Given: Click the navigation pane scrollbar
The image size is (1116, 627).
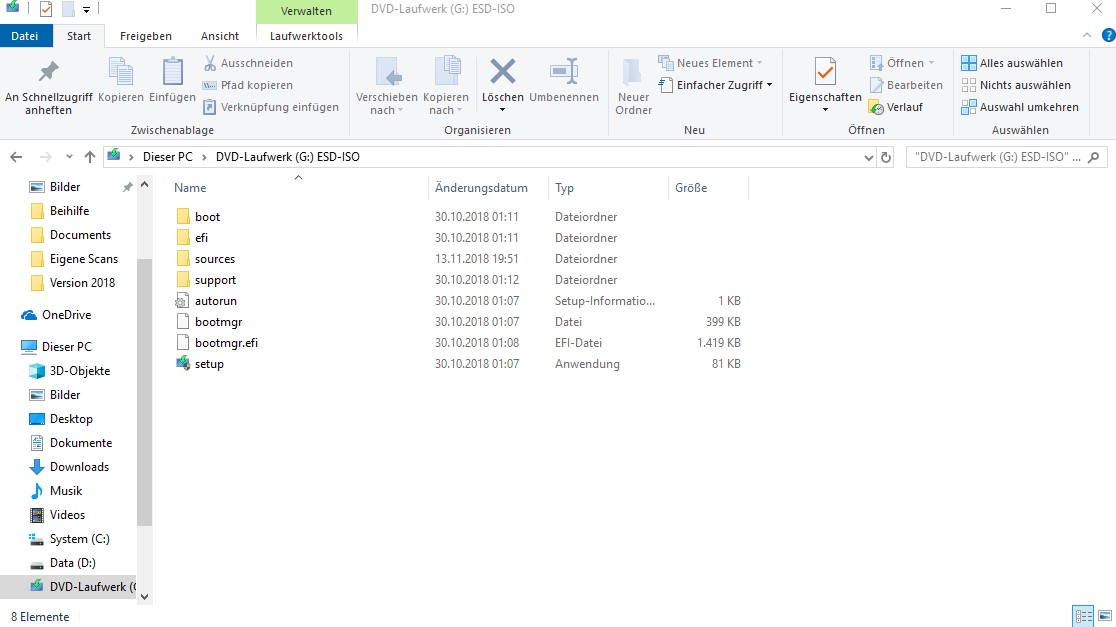Looking at the screenshot, I should pyautogui.click(x=144, y=391).
